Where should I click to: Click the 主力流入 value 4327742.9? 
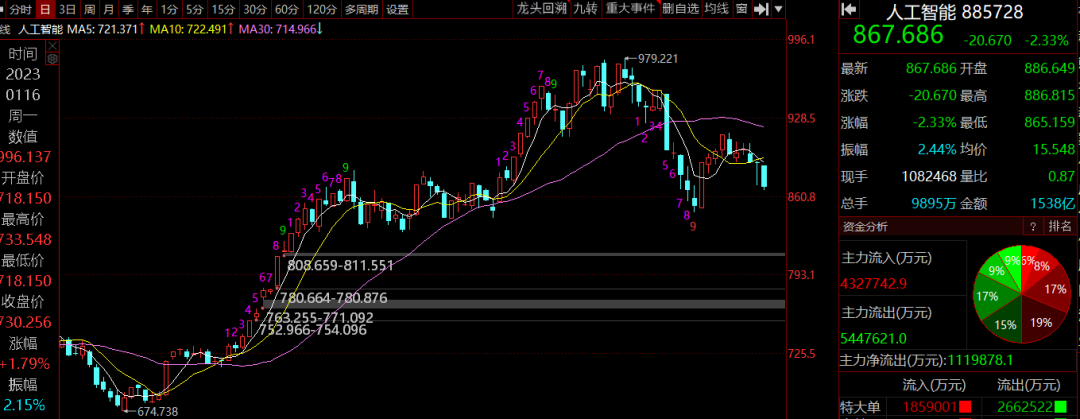click(x=874, y=284)
